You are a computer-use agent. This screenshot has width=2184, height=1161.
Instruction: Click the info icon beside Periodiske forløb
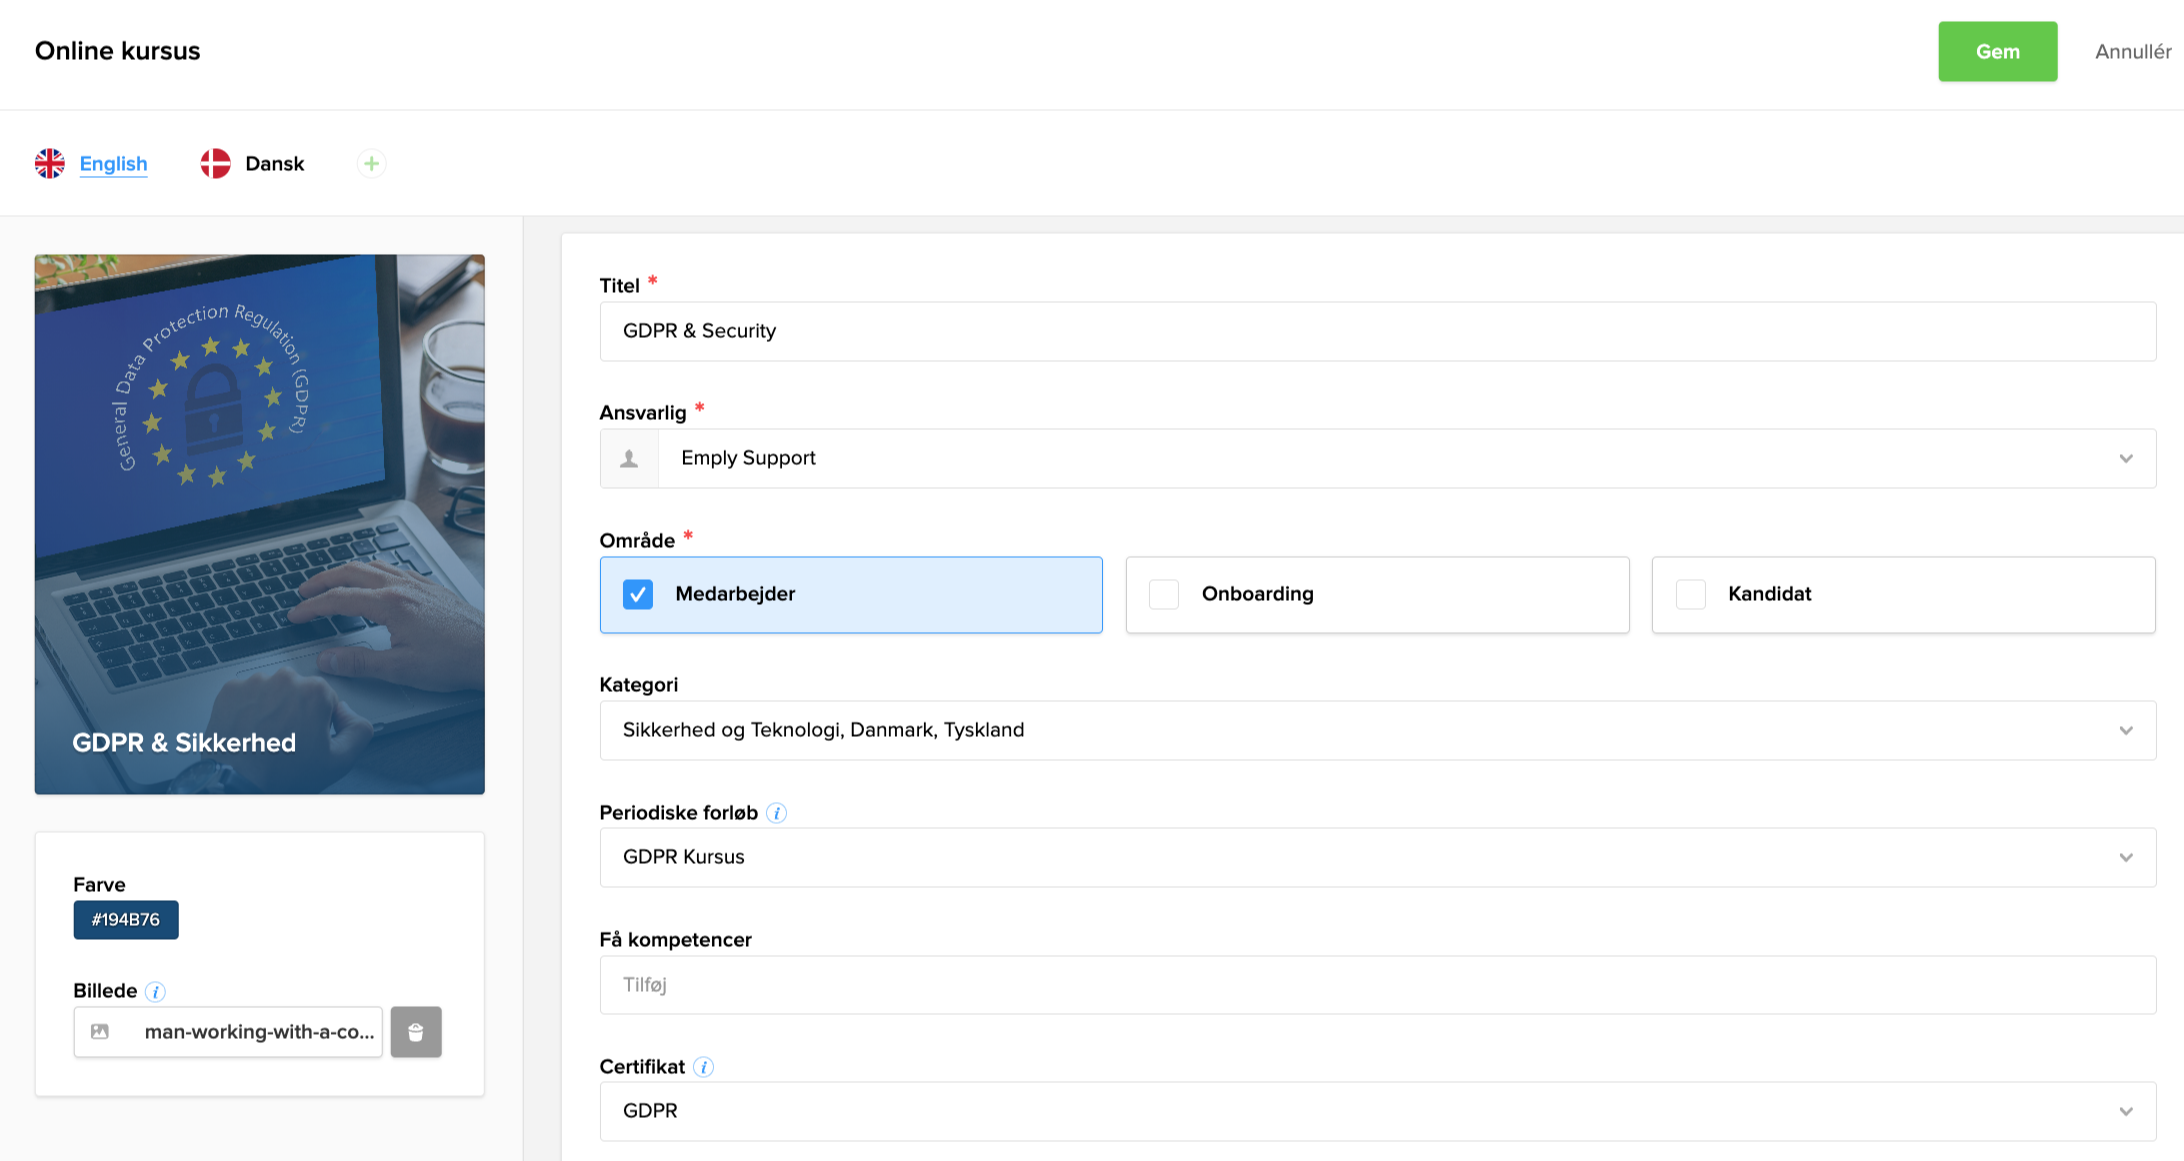click(x=776, y=813)
